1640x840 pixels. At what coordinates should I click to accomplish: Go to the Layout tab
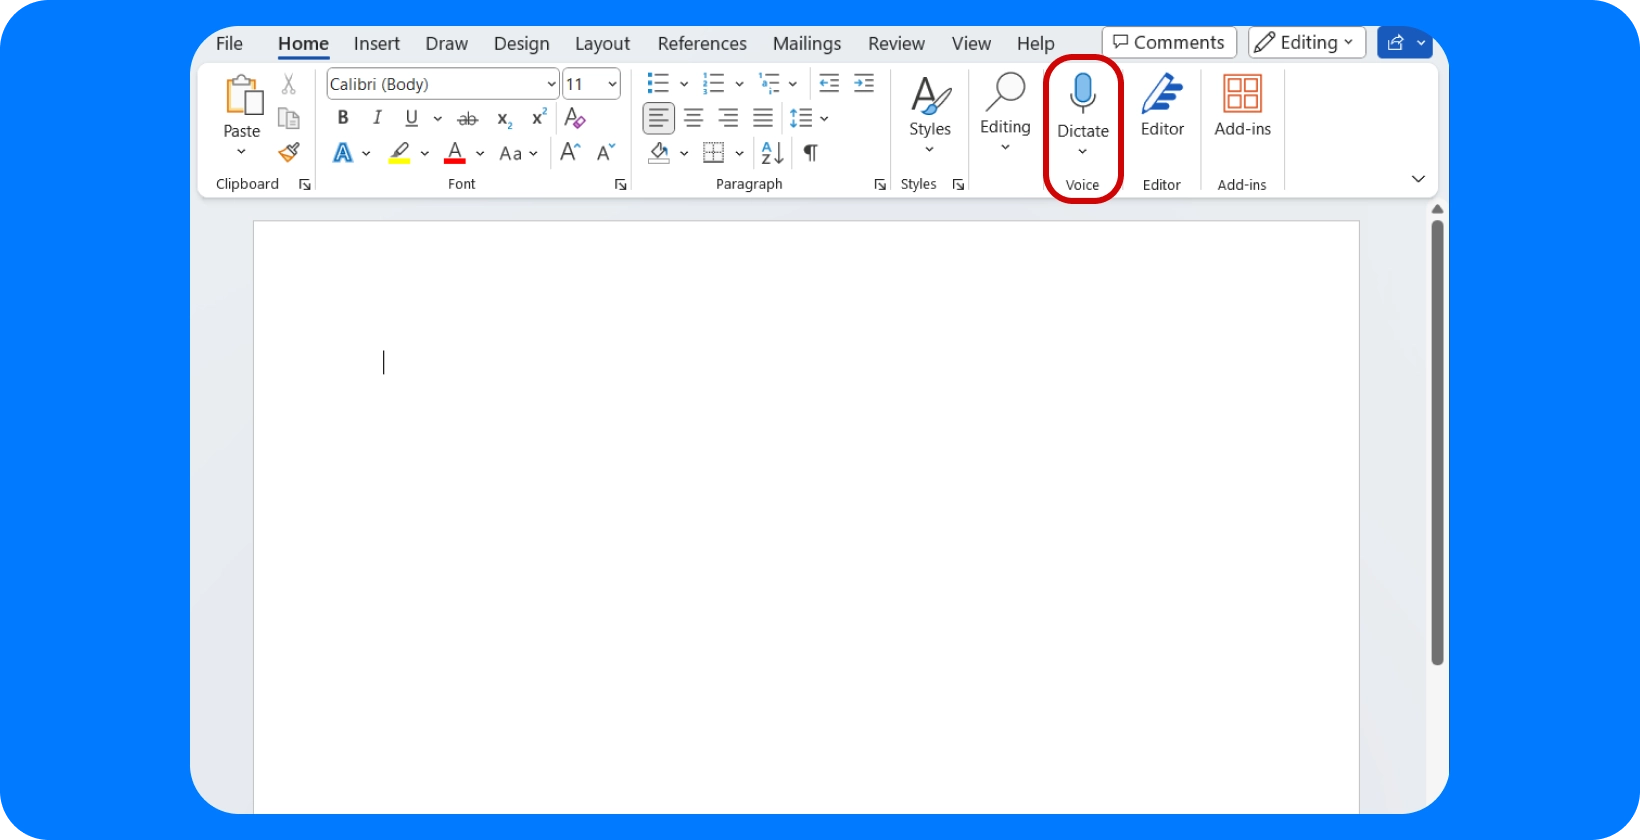click(602, 43)
